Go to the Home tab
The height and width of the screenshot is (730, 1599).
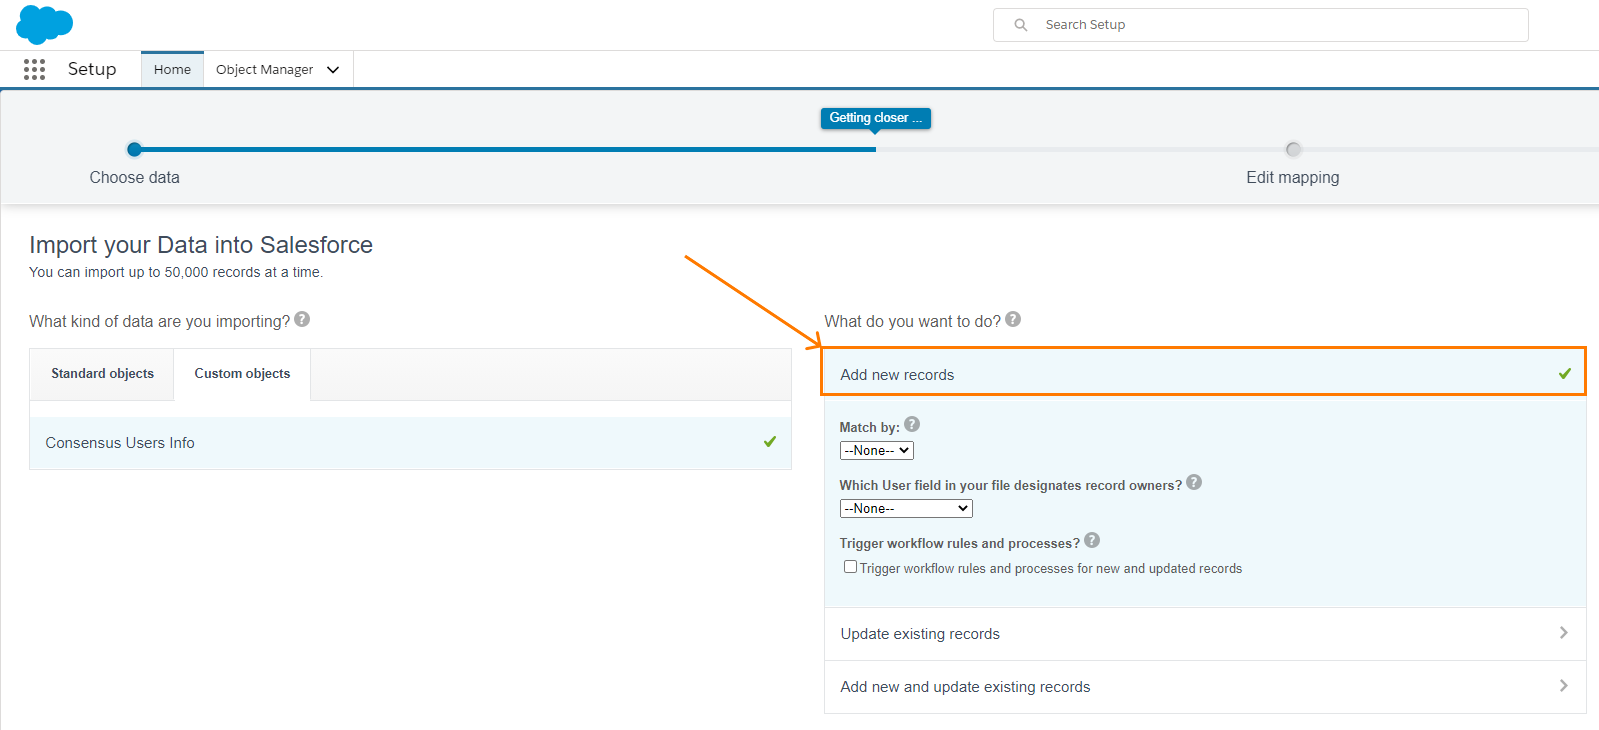coord(172,70)
